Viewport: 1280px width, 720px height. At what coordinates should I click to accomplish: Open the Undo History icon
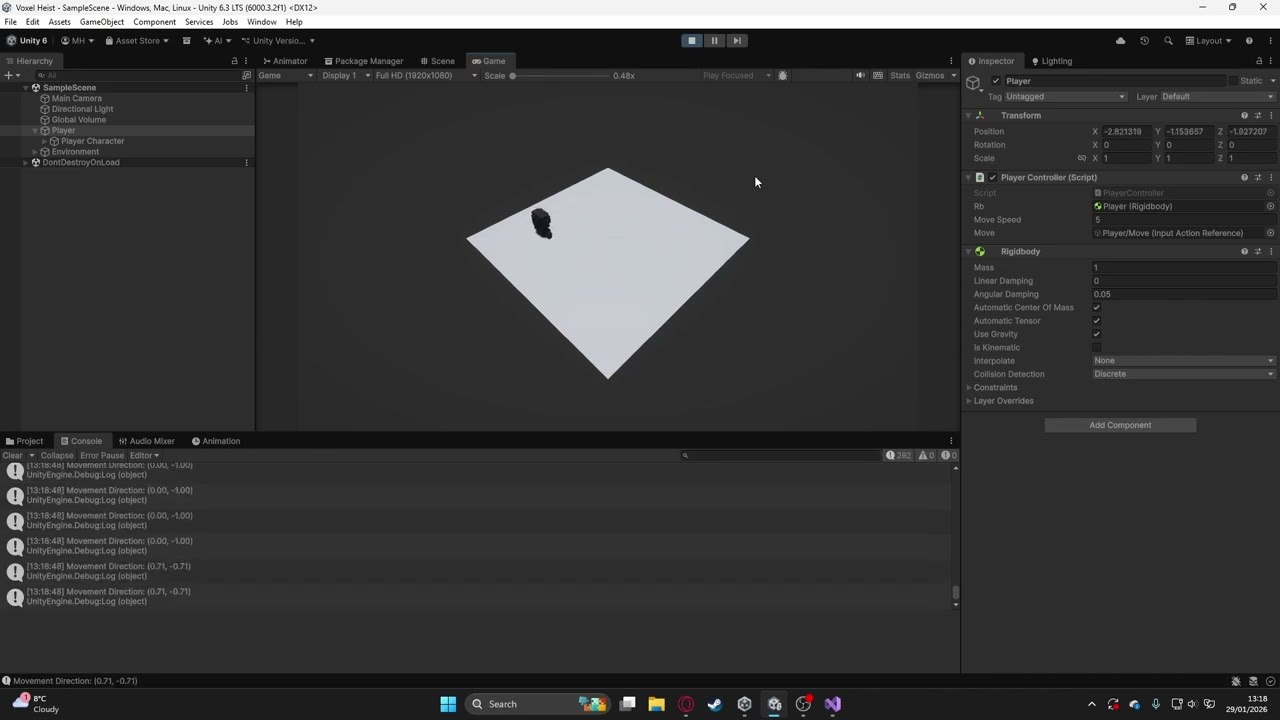(1144, 41)
